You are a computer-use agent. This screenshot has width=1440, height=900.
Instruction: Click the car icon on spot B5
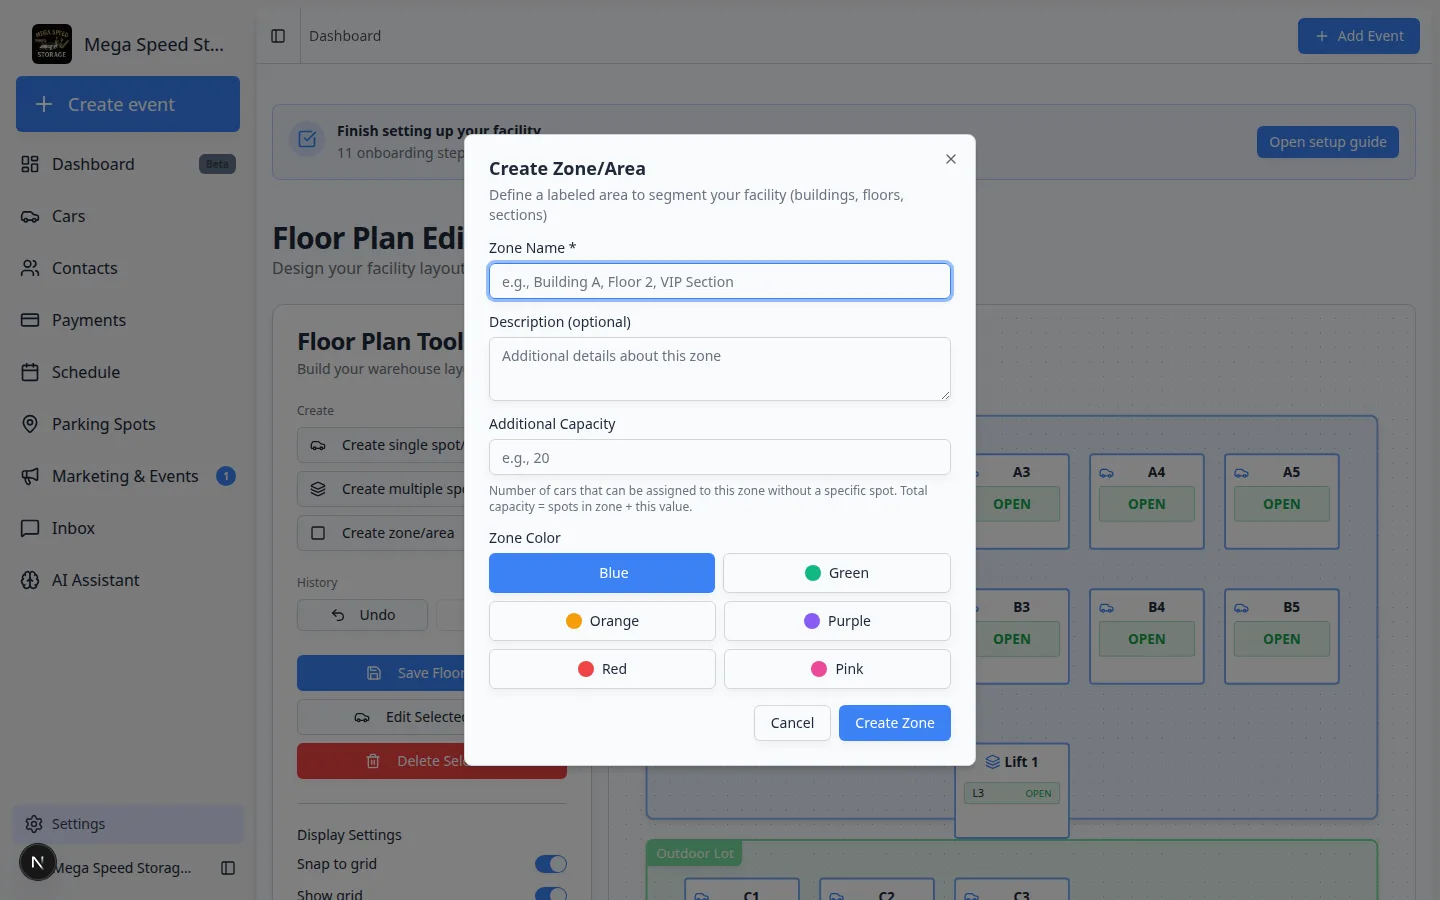[x=1241, y=608]
